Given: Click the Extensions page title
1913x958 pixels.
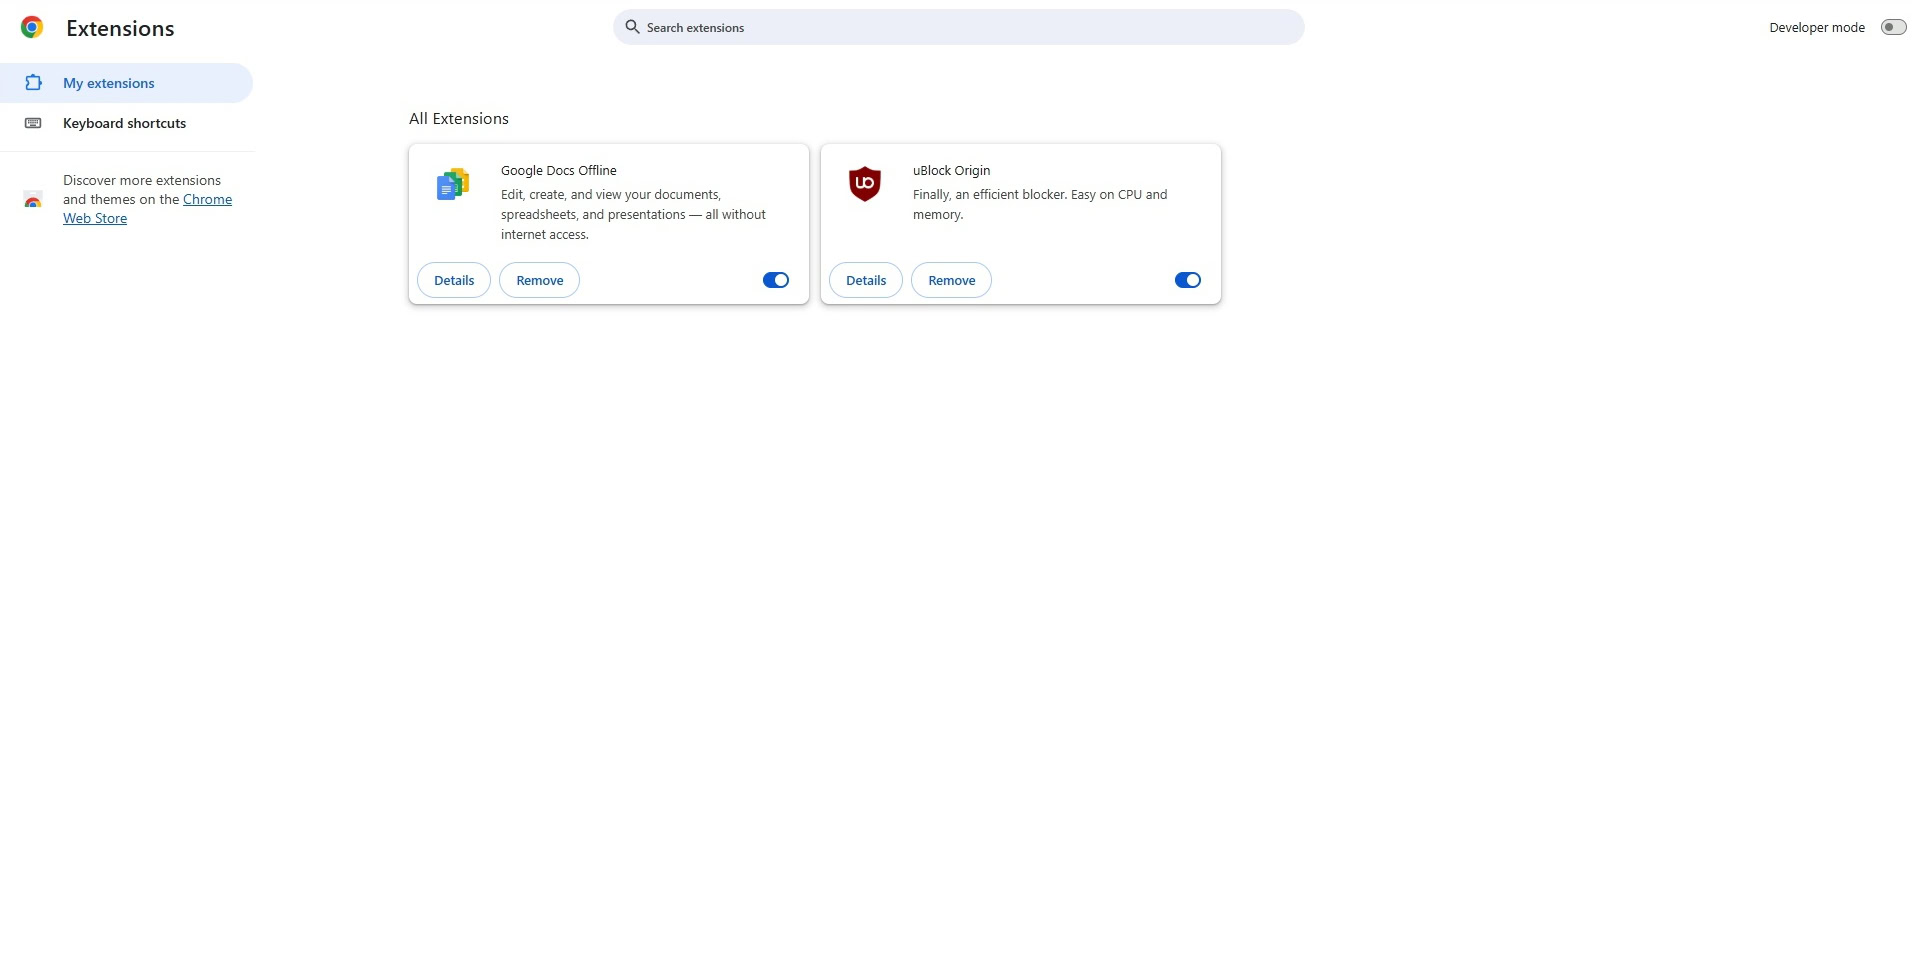Looking at the screenshot, I should (120, 28).
